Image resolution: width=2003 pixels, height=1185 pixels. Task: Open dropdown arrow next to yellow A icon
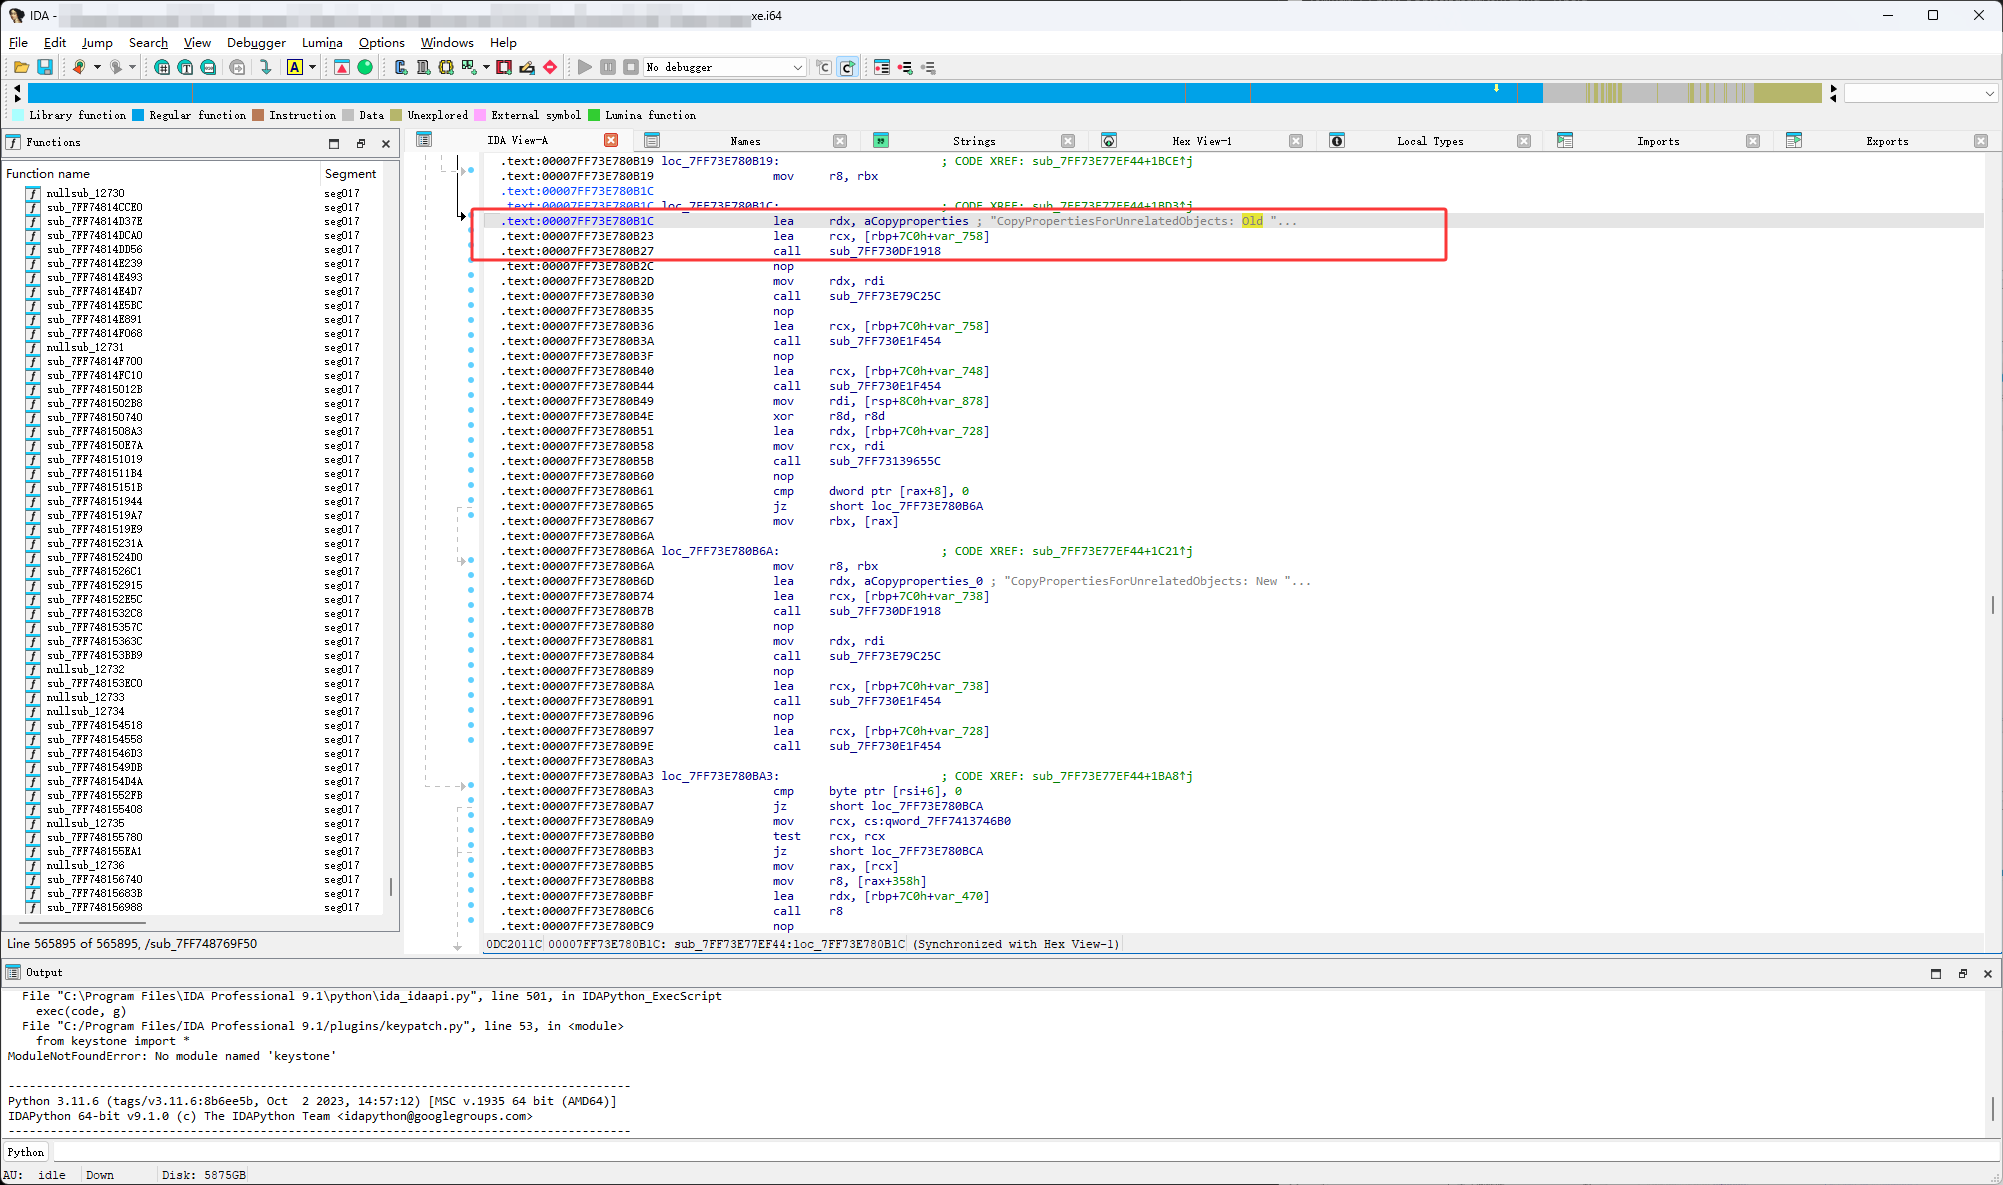point(313,67)
